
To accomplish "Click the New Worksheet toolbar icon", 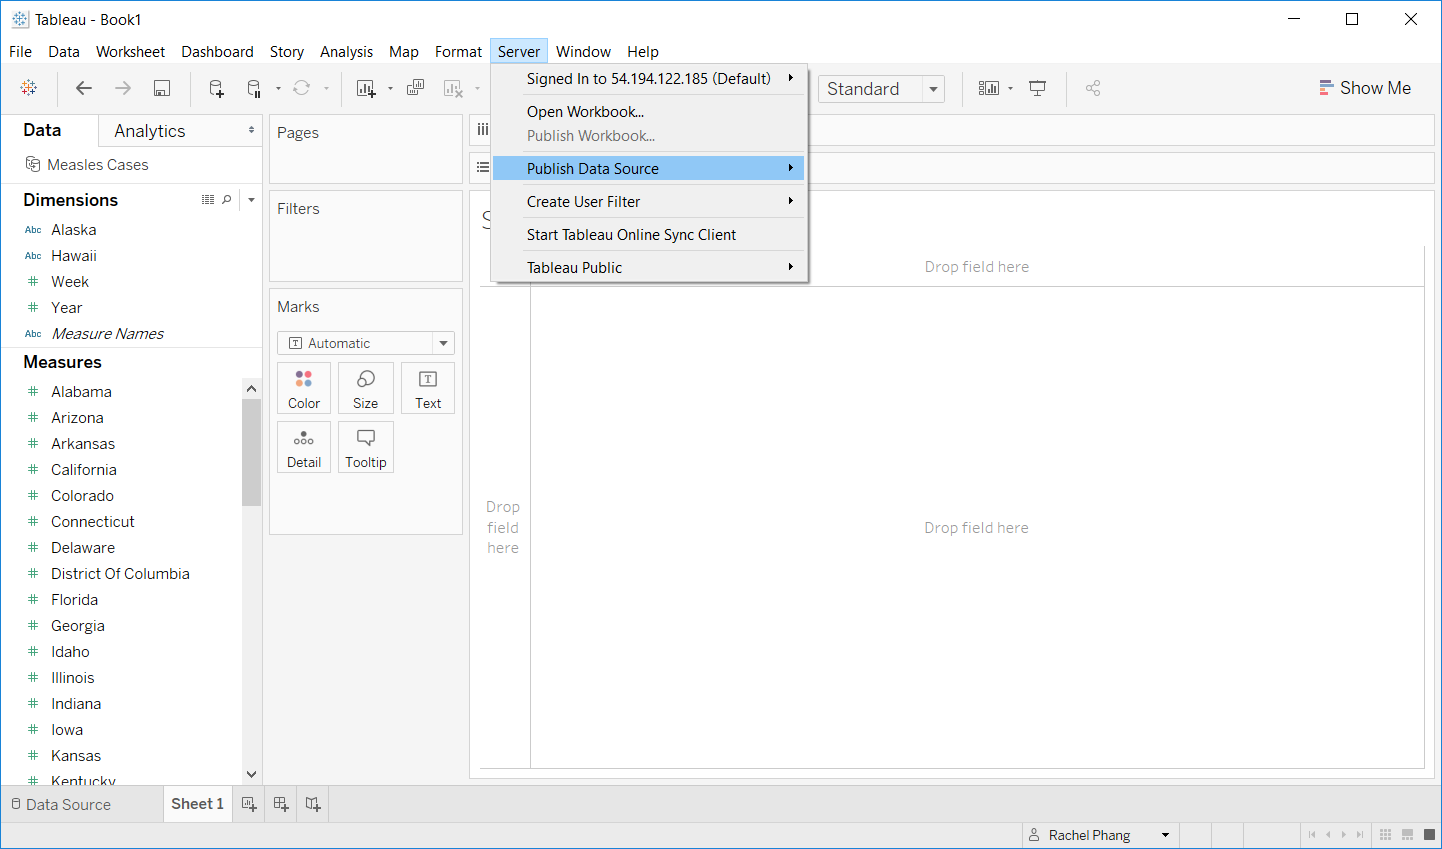I will pyautogui.click(x=366, y=89).
